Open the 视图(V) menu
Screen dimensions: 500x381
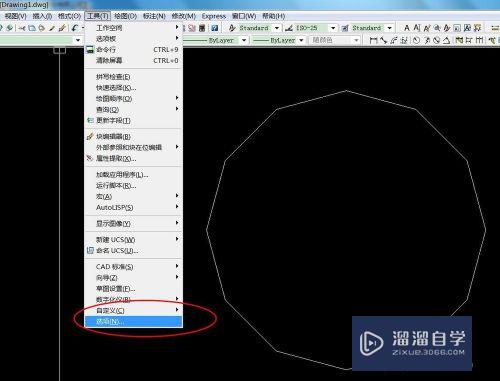15,16
